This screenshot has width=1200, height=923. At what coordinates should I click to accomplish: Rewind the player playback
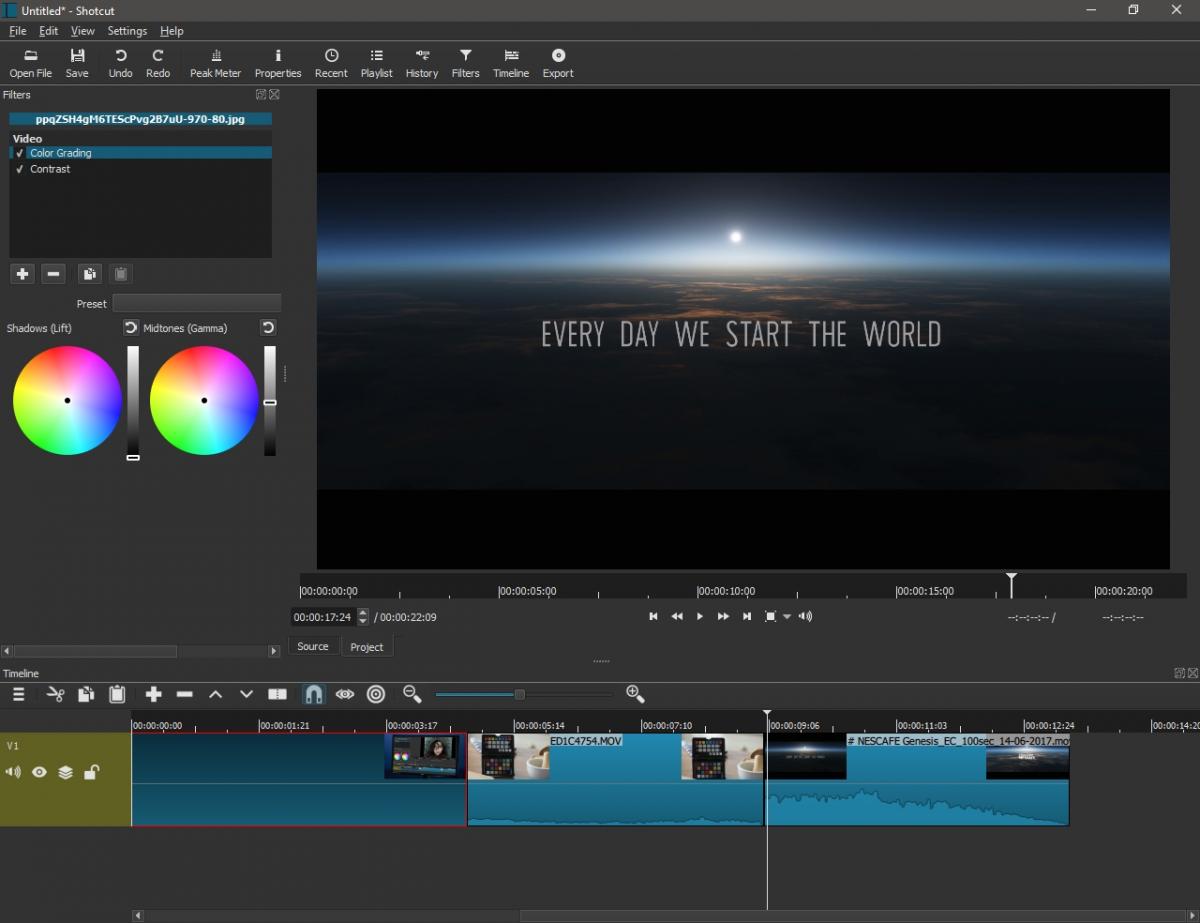[677, 617]
